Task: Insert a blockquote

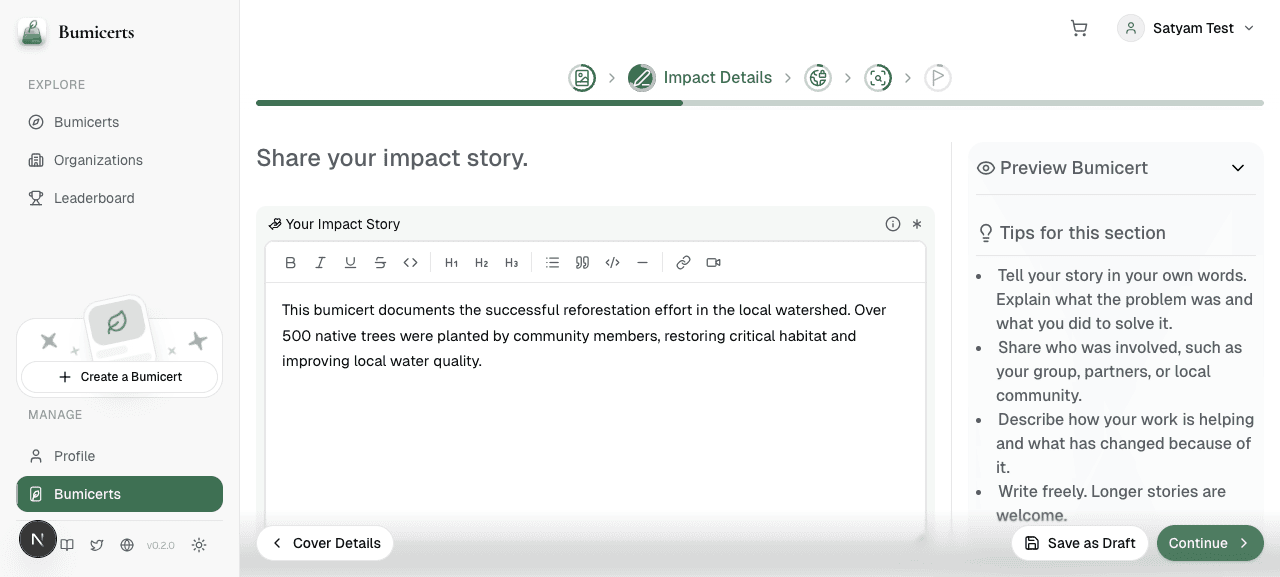Action: point(582,263)
